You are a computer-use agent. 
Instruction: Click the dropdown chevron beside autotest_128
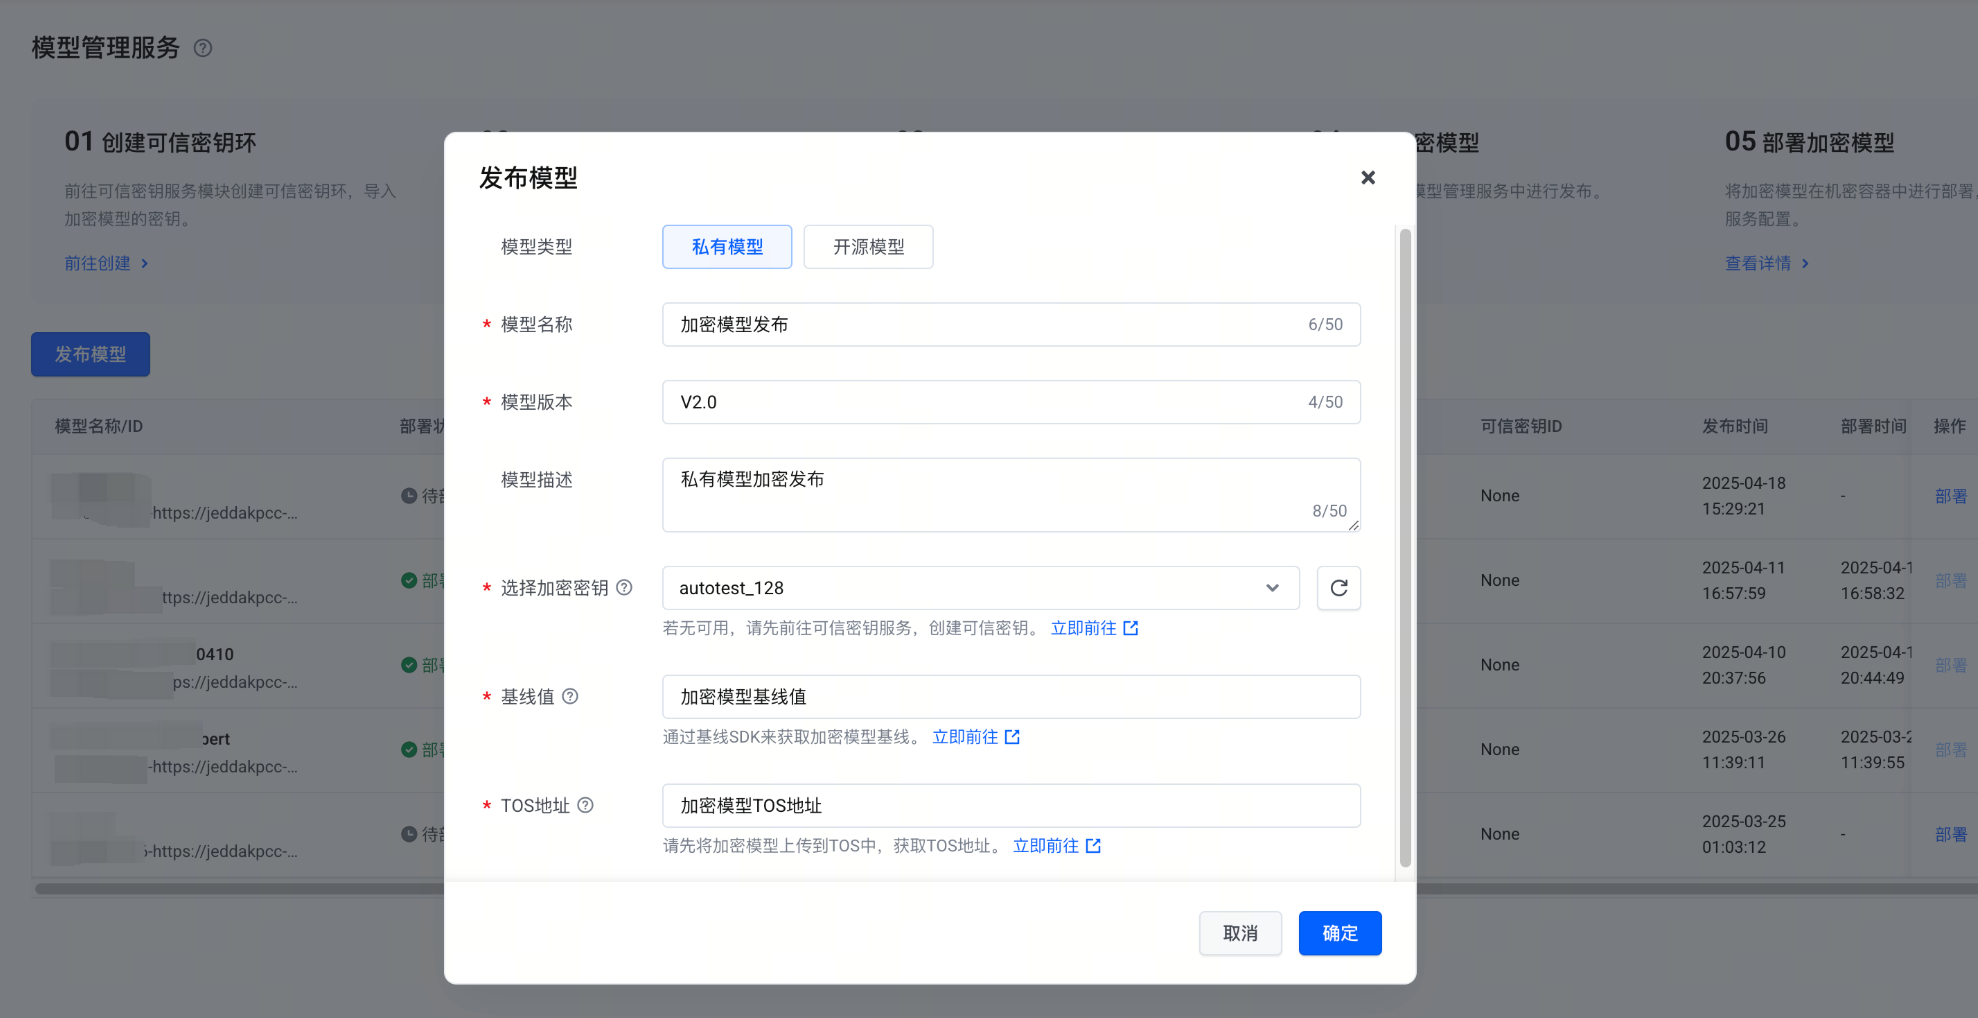1272,588
